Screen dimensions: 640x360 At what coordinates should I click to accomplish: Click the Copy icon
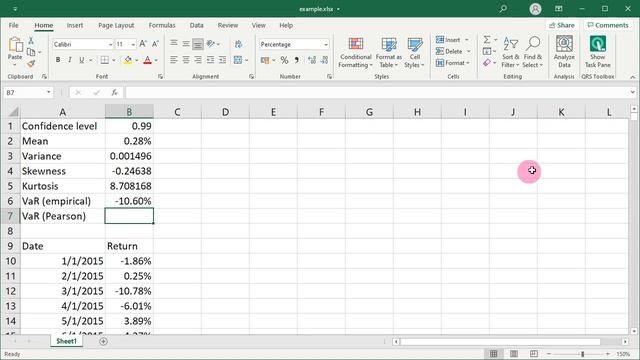point(31,52)
